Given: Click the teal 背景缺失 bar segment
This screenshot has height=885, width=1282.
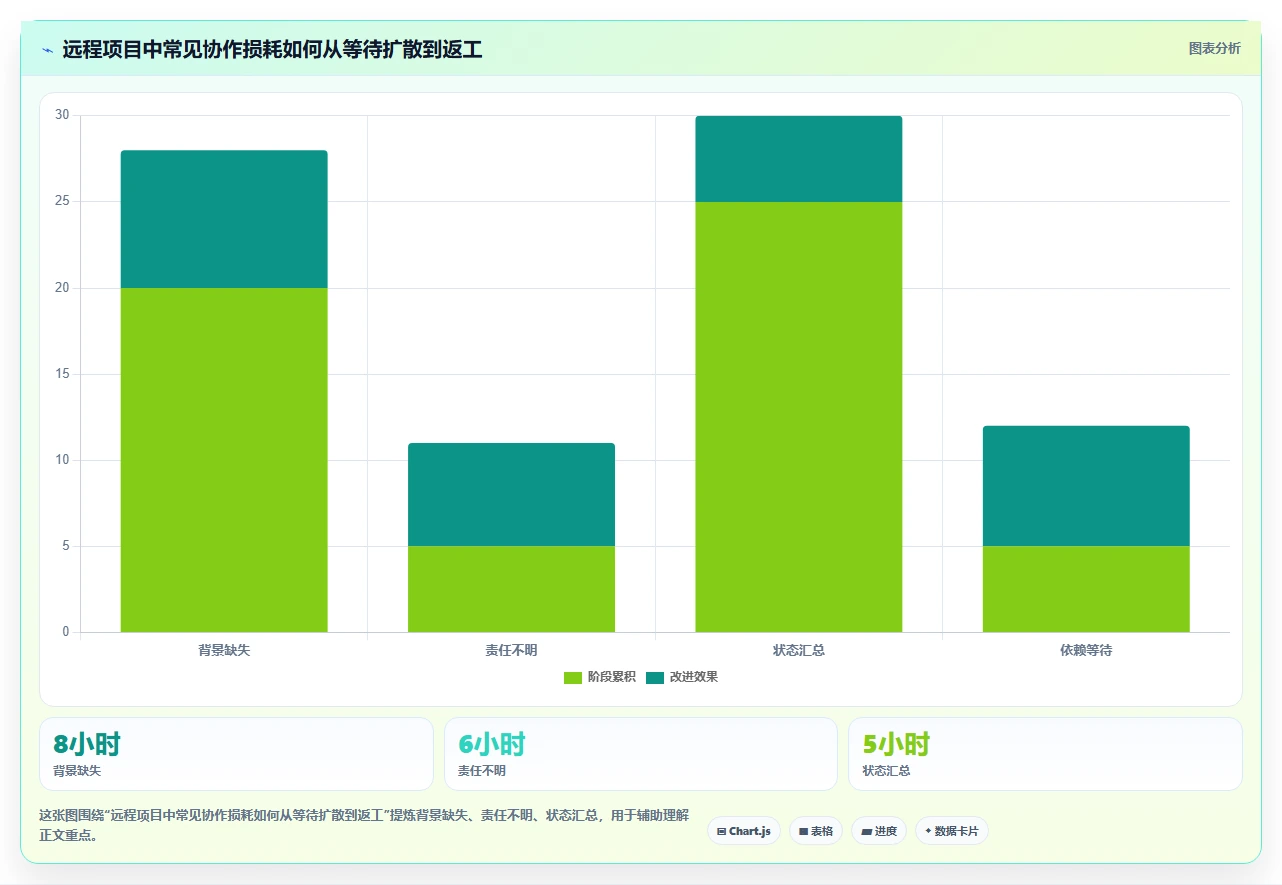Looking at the screenshot, I should [x=224, y=219].
